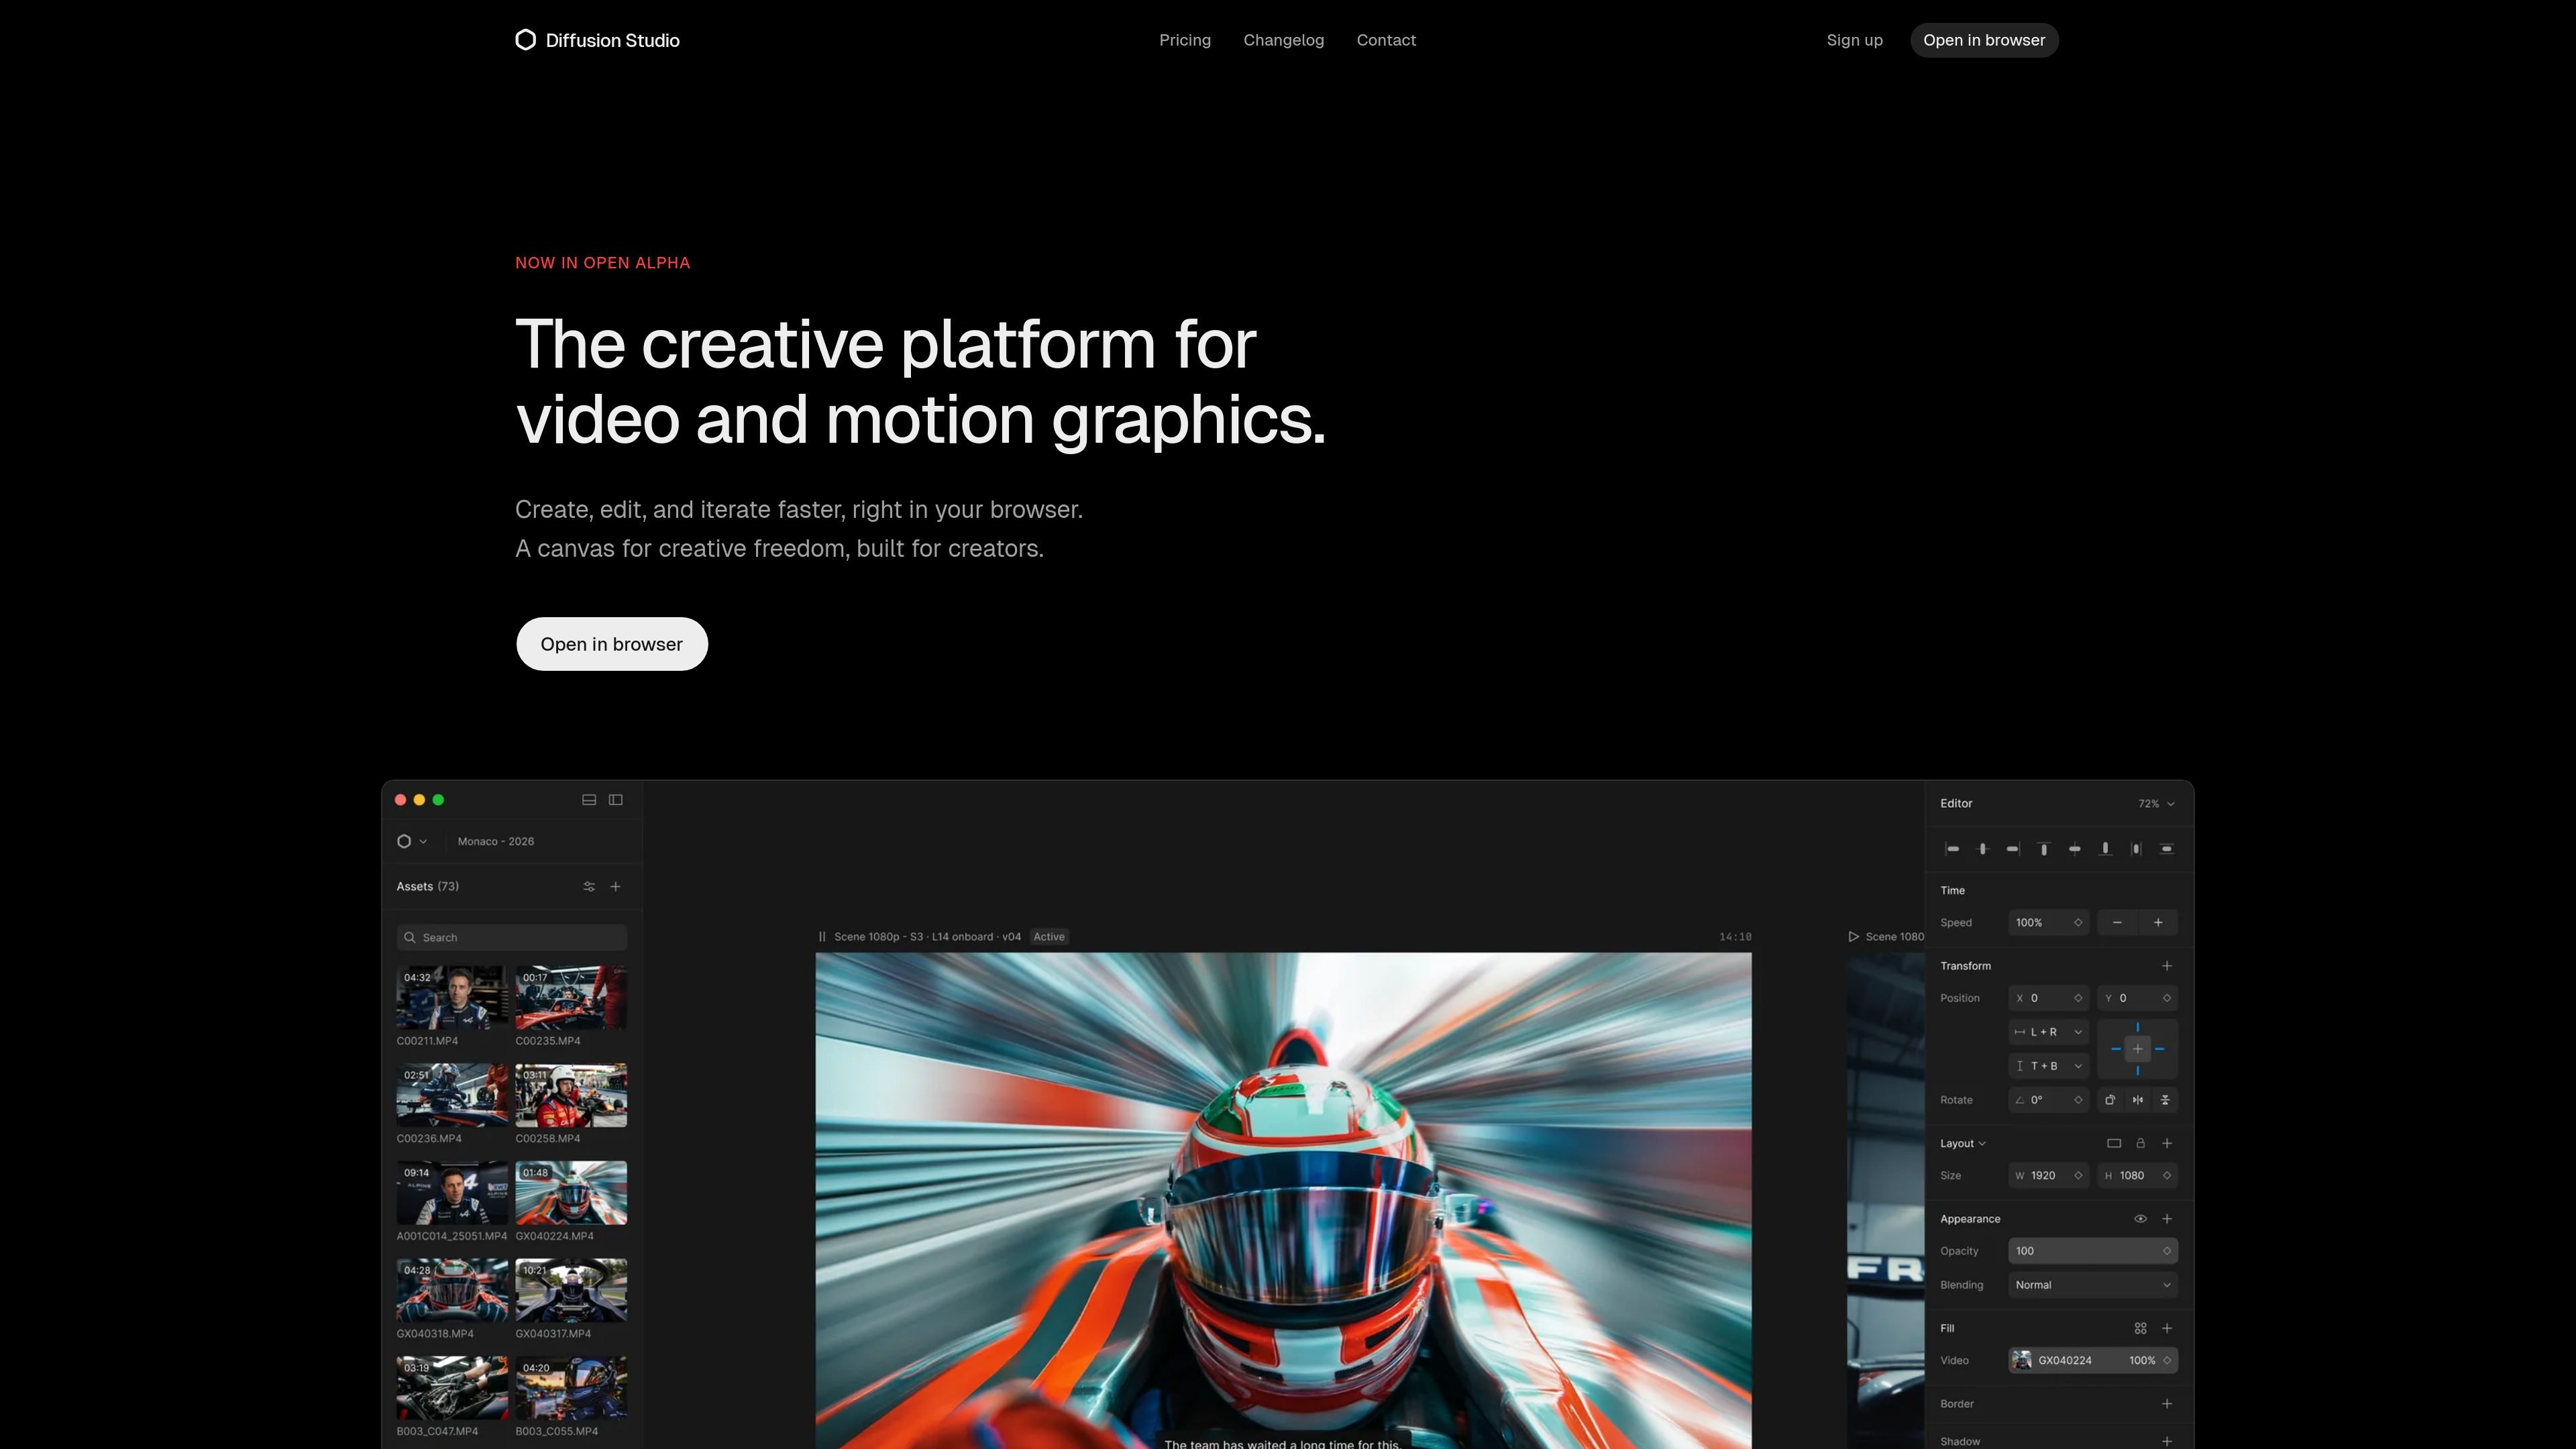The height and width of the screenshot is (1449, 2576).
Task: Click the Opacity 100 slider field
Action: (2092, 1252)
